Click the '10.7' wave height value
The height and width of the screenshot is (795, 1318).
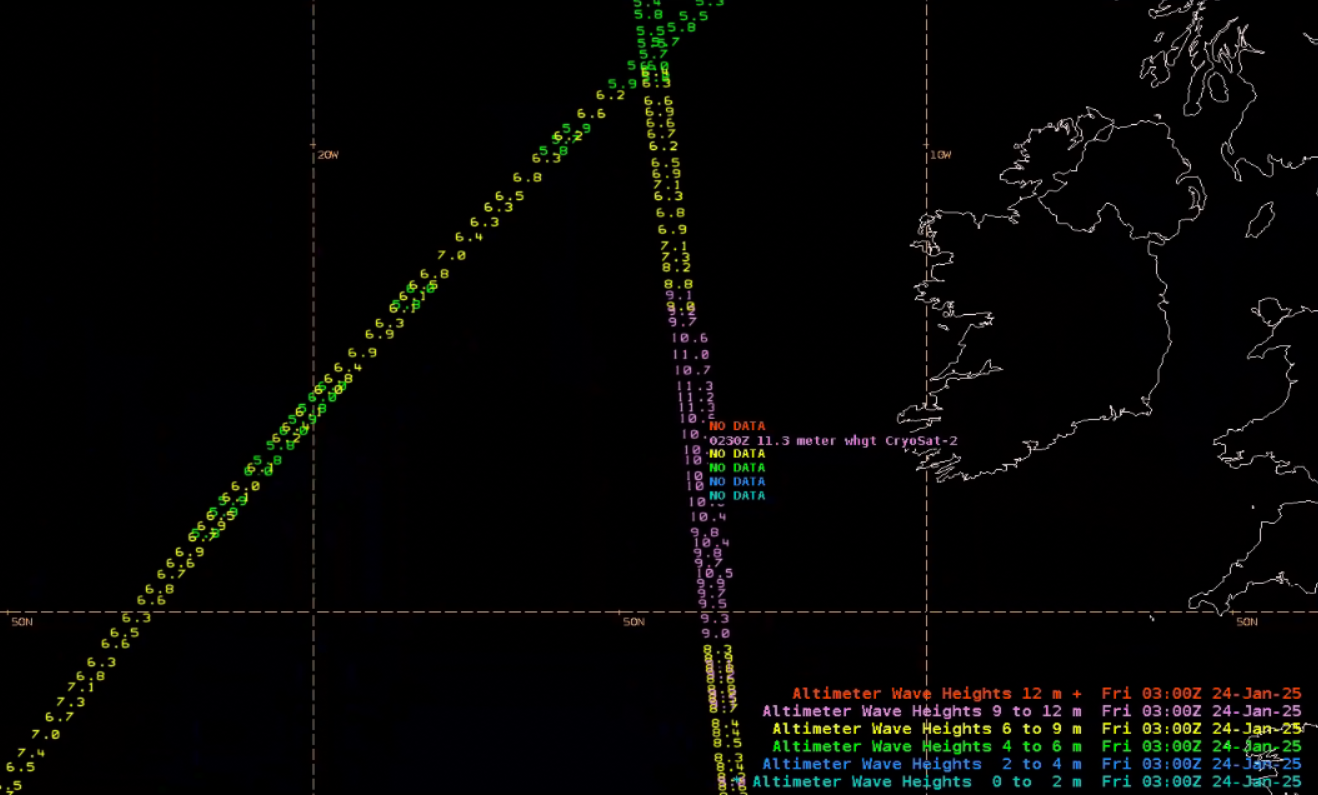coord(693,370)
